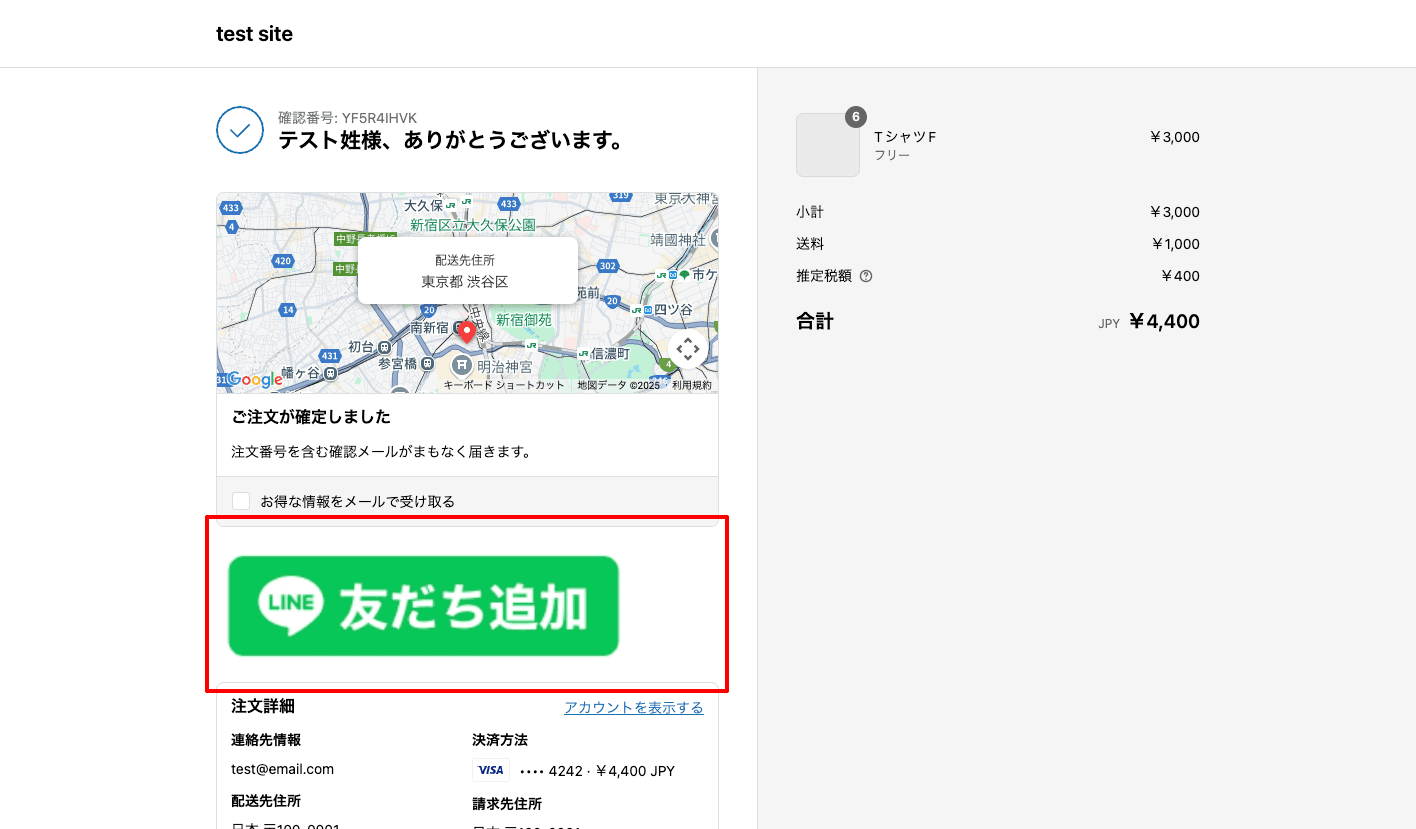Click the LINE 友だち追加 button
Image resolution: width=1416 pixels, height=829 pixels.
(x=423, y=606)
